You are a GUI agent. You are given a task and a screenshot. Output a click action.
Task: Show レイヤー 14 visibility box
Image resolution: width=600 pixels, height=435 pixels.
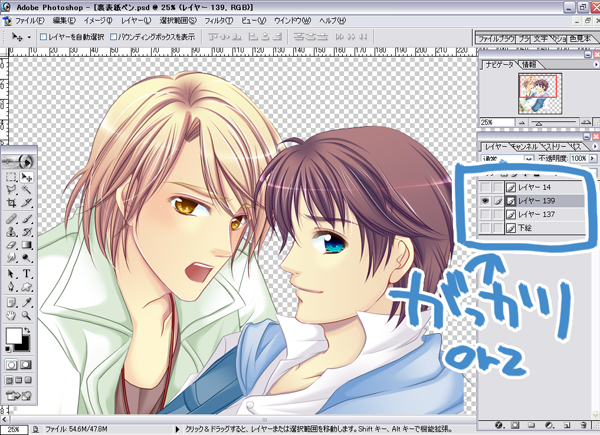pyautogui.click(x=485, y=187)
